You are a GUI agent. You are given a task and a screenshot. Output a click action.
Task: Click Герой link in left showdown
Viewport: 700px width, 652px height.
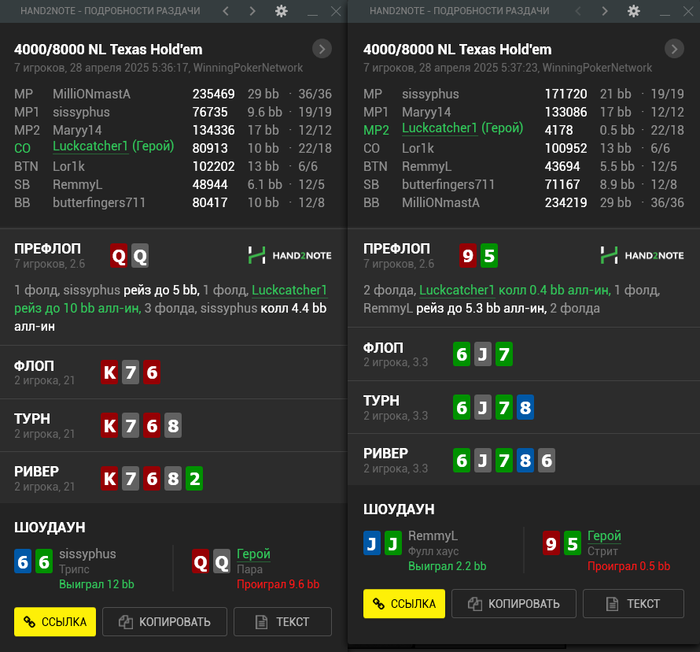(x=254, y=554)
